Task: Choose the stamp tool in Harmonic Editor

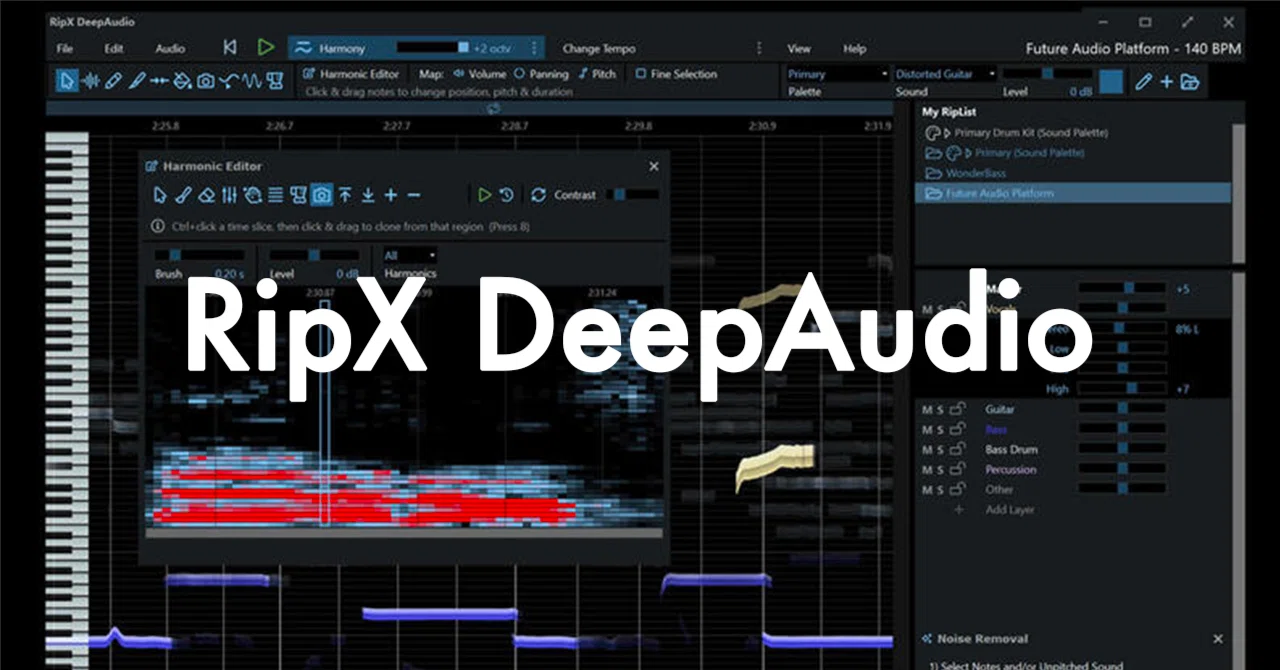Action: click(x=298, y=195)
